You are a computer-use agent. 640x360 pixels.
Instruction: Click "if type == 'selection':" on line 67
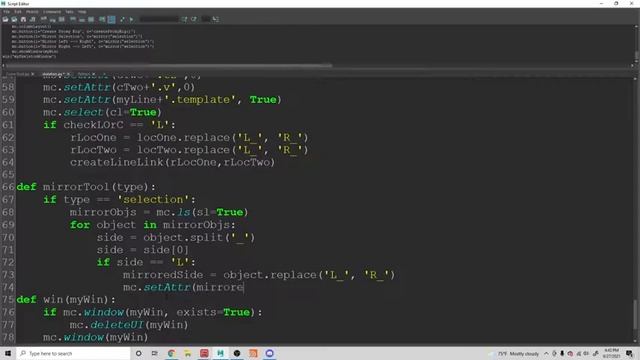pos(120,200)
